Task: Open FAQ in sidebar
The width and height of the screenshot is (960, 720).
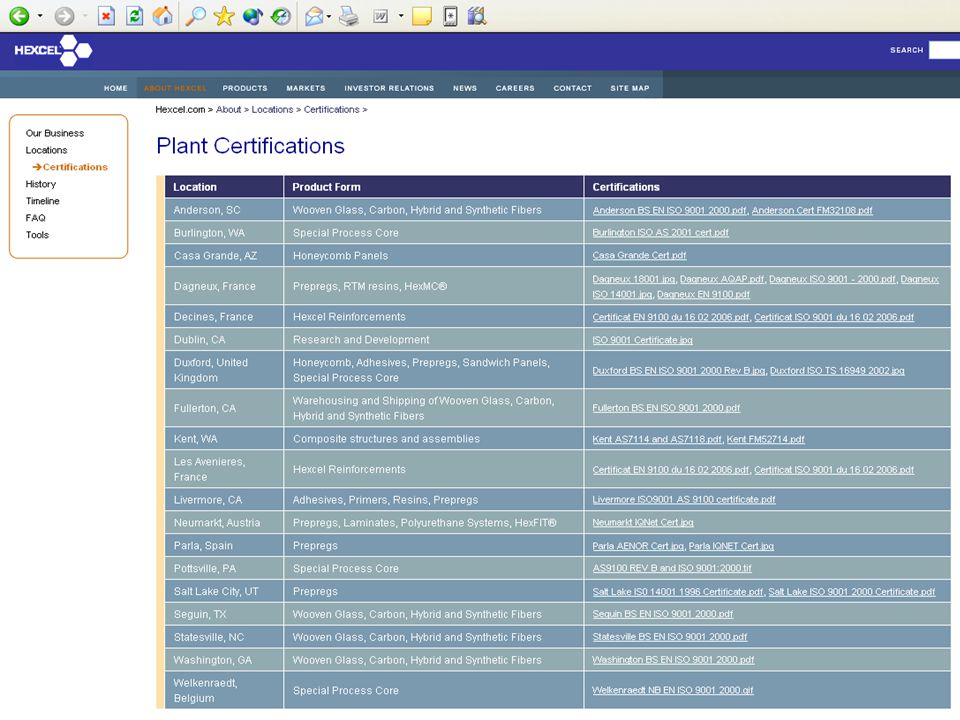Action: (x=36, y=218)
